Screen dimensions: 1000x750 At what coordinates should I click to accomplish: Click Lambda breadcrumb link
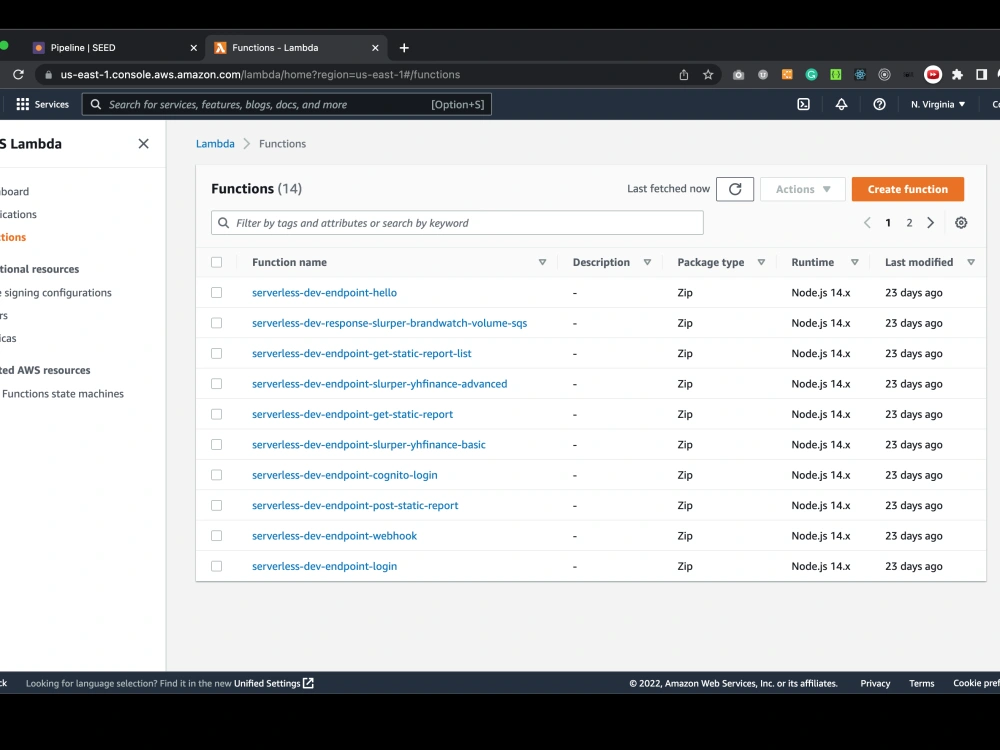215,144
